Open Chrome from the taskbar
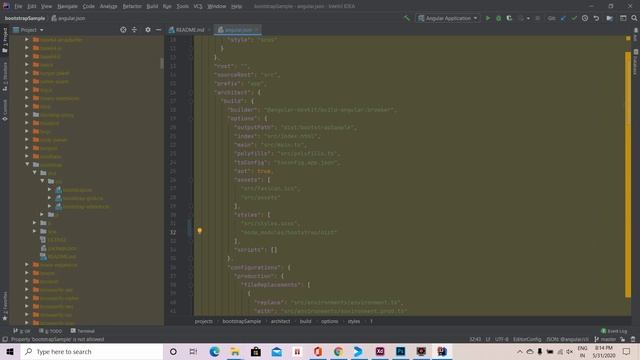 (x=338, y=351)
